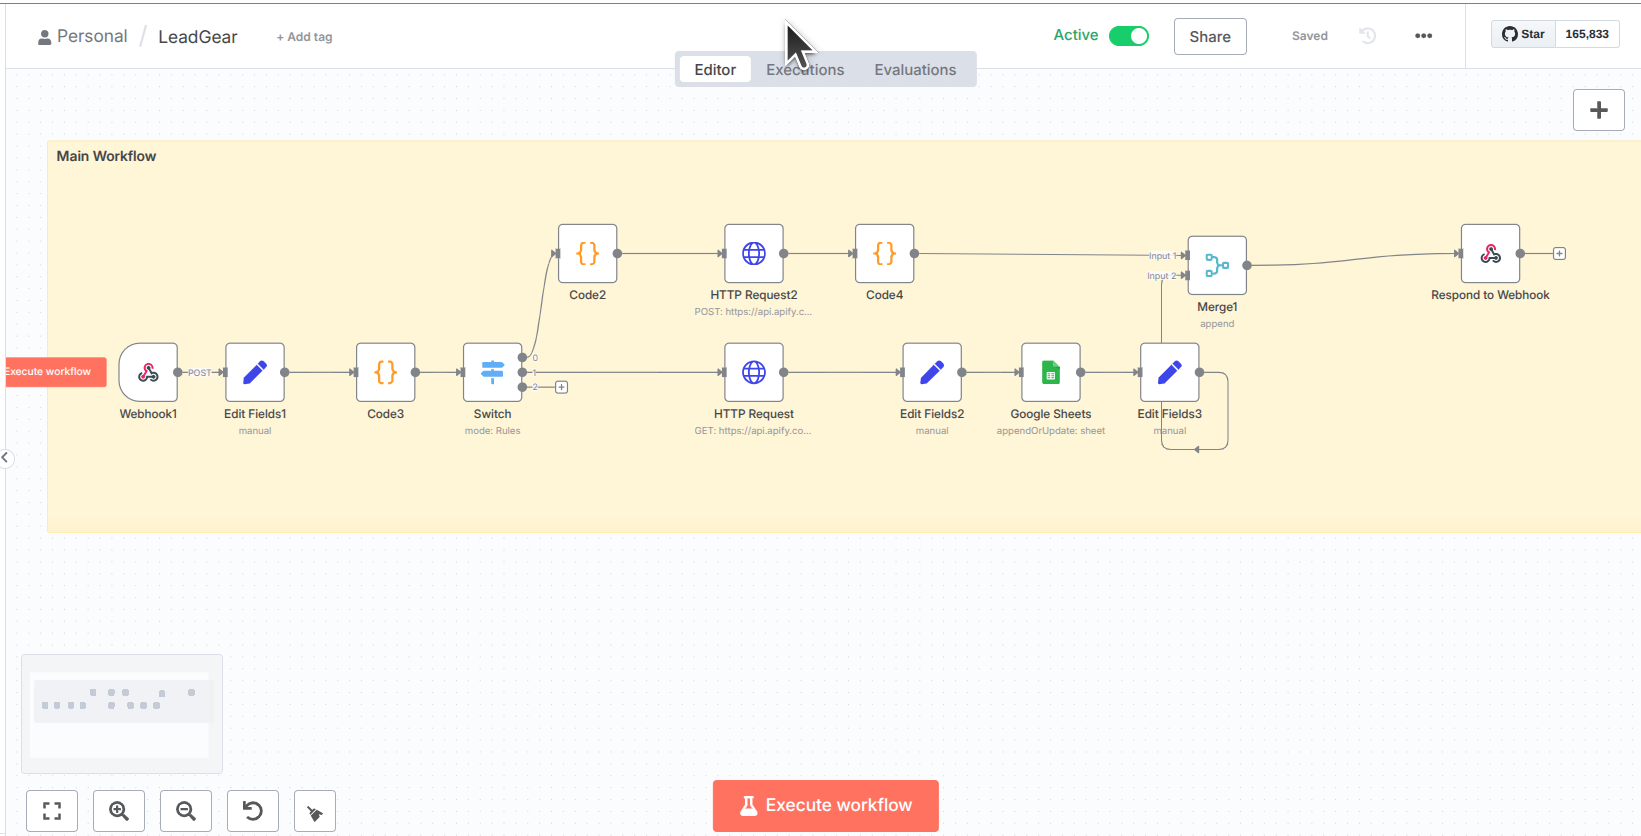Image resolution: width=1641 pixels, height=836 pixels.
Task: Open the Edit Fields1 node
Action: 255,372
